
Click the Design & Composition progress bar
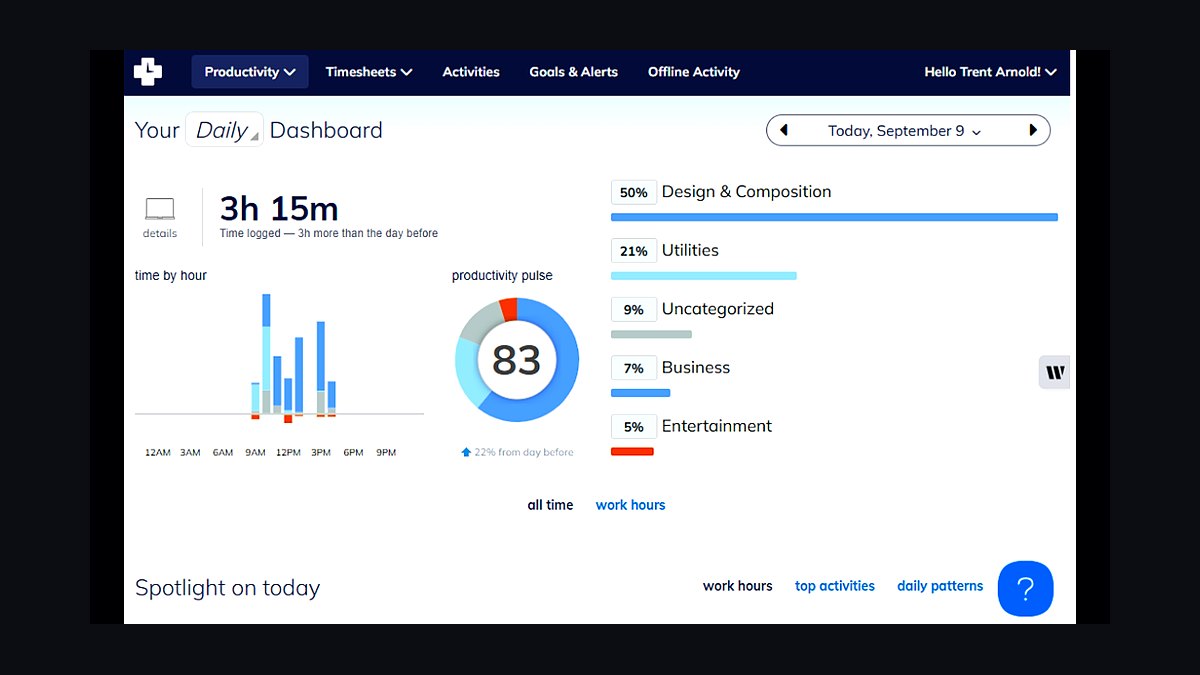[834, 217]
